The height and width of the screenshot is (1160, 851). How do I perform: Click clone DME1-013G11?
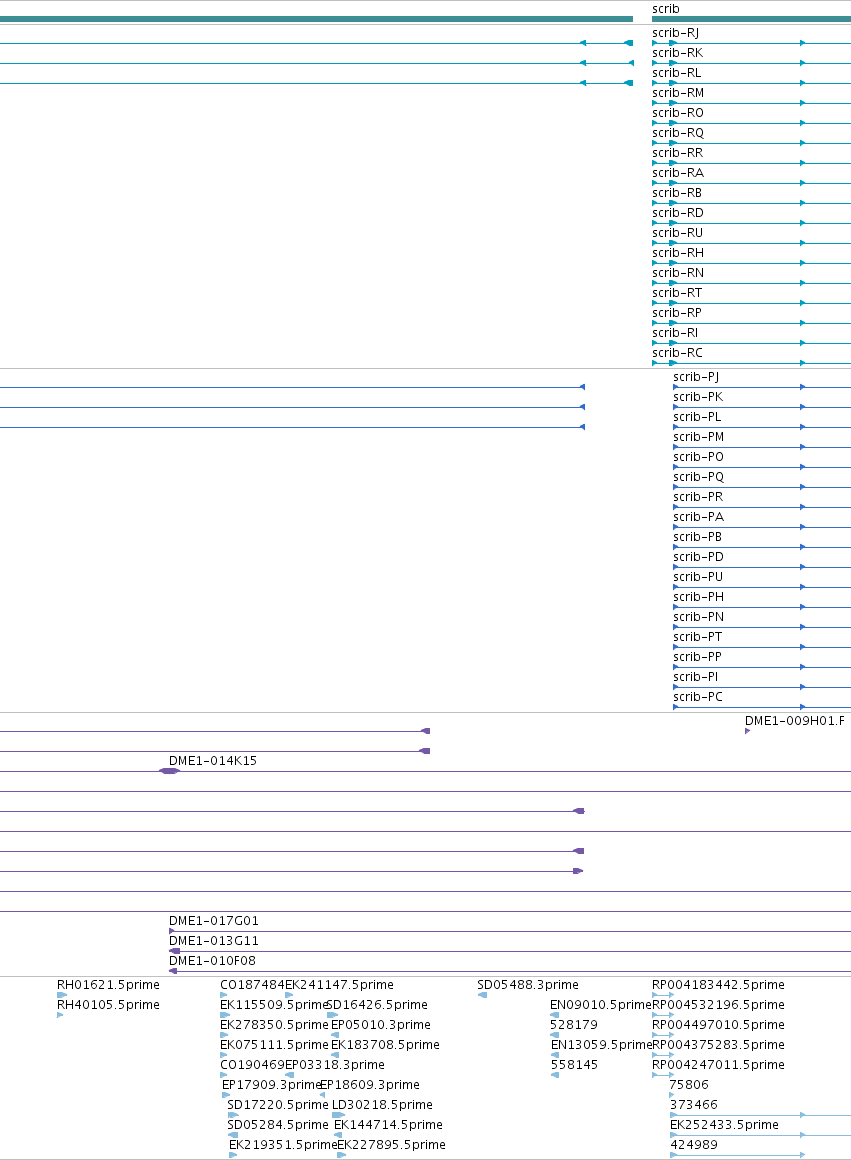tap(214, 940)
